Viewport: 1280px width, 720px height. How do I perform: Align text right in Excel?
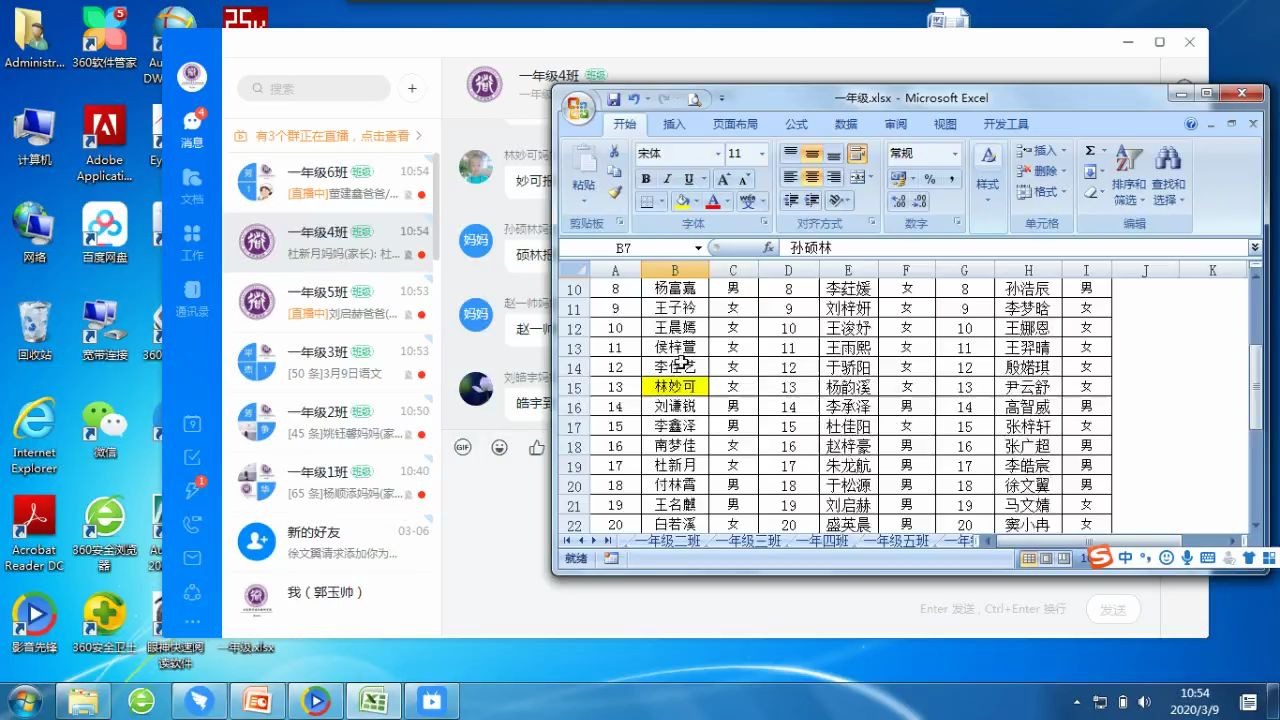click(833, 178)
